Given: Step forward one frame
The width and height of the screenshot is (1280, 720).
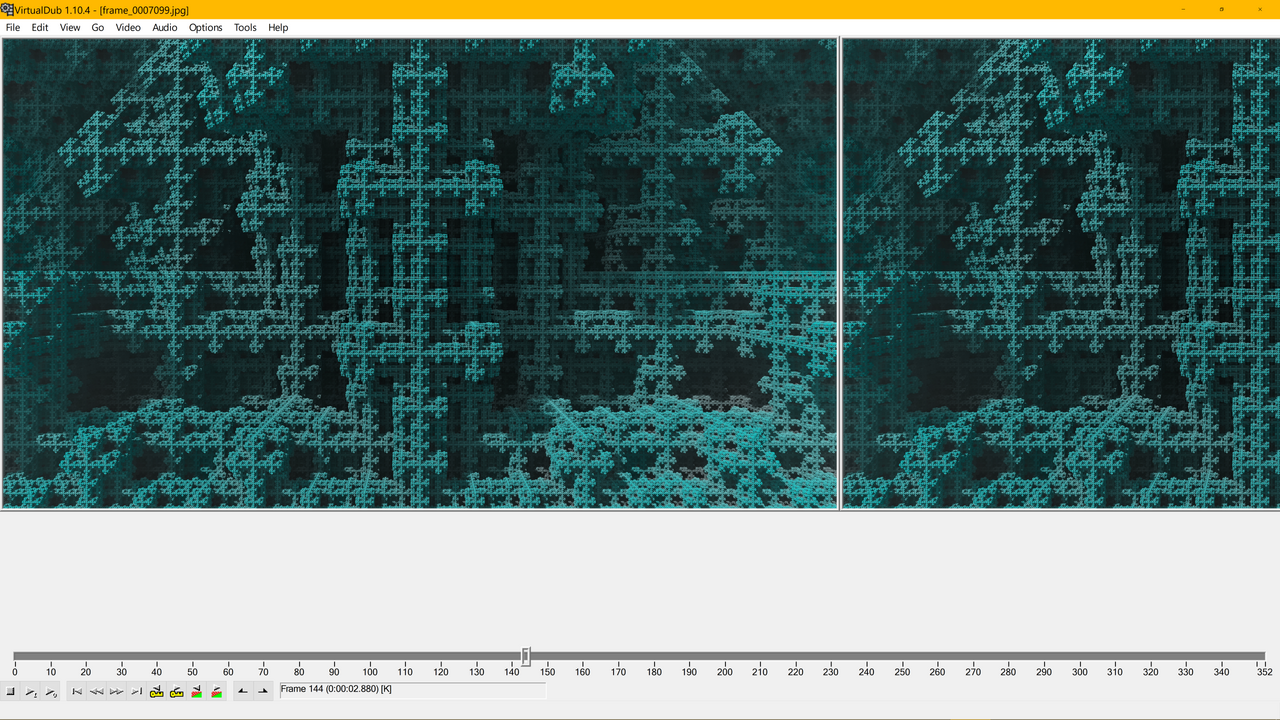Looking at the screenshot, I should click(117, 692).
